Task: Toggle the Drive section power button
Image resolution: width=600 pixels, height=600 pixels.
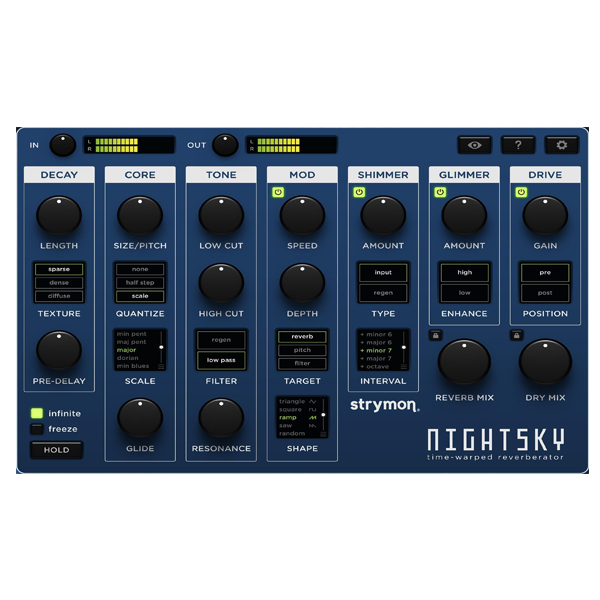Action: (x=521, y=192)
